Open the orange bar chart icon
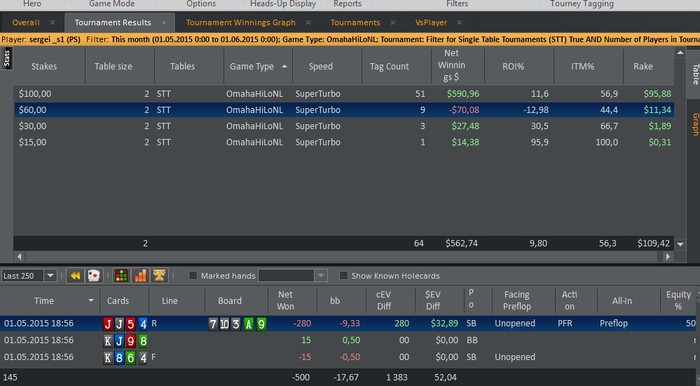The height and width of the screenshot is (386, 700). click(140, 276)
